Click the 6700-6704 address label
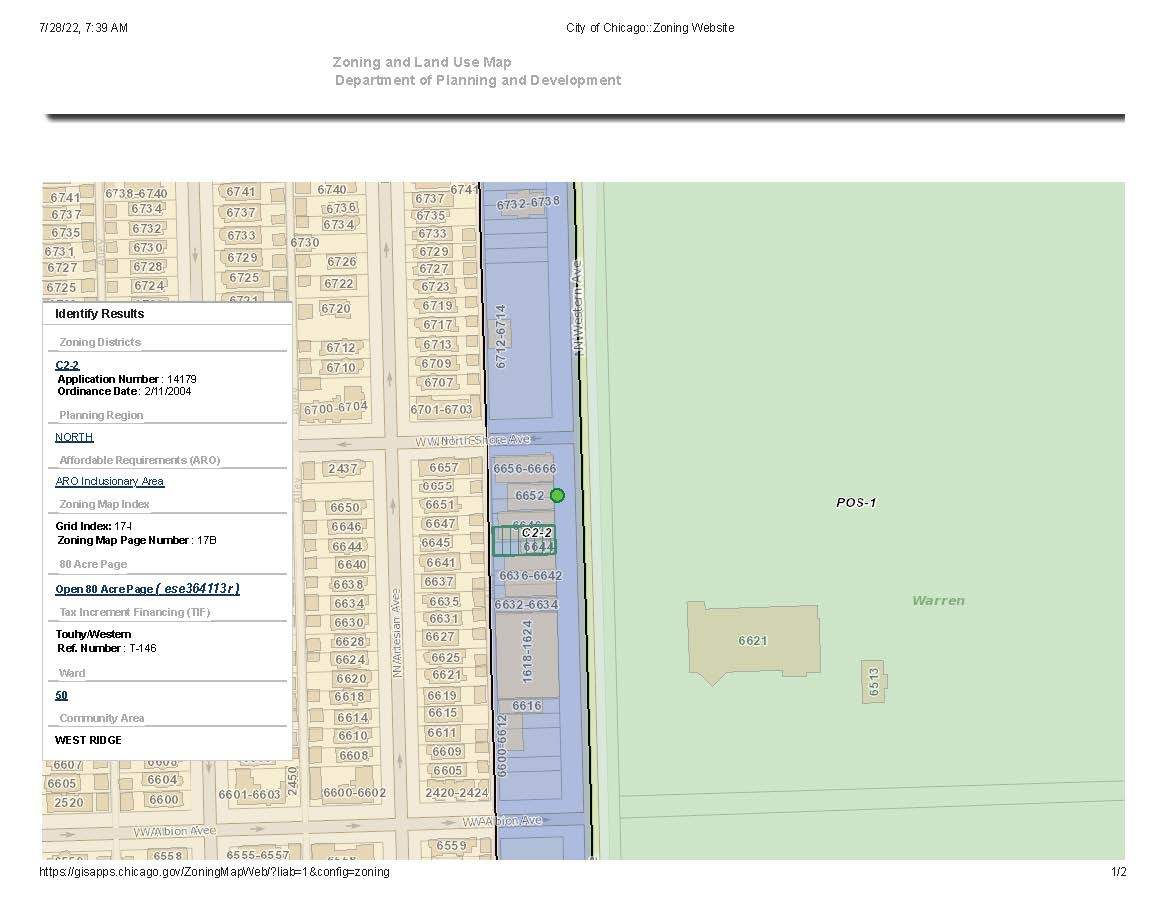Viewport: 1166px width, 901px height. (335, 408)
